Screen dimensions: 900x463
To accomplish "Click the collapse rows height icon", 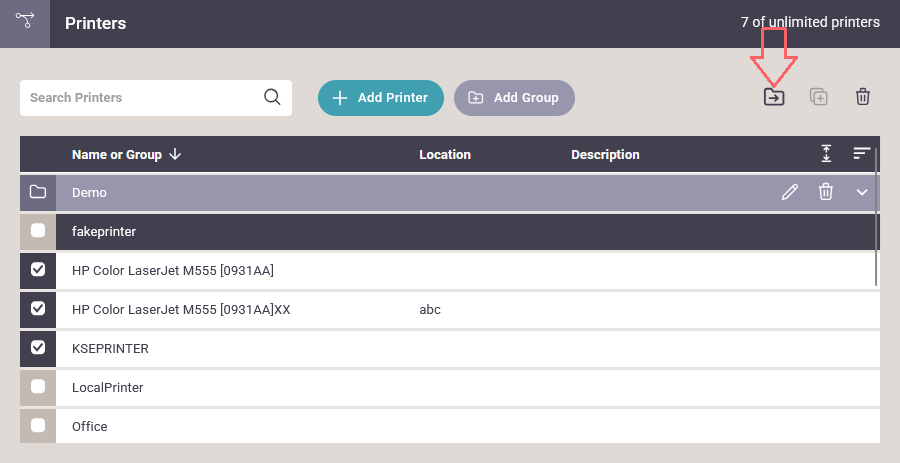I will click(x=826, y=154).
